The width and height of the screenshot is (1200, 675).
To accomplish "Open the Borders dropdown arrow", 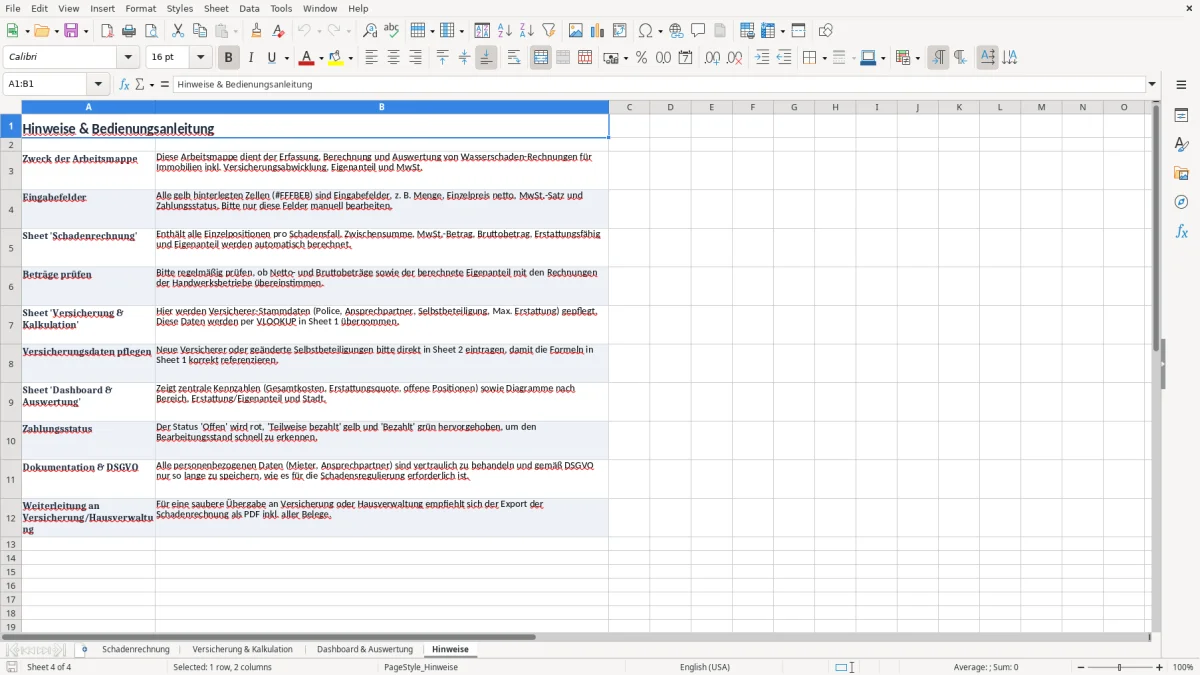I will [824, 58].
